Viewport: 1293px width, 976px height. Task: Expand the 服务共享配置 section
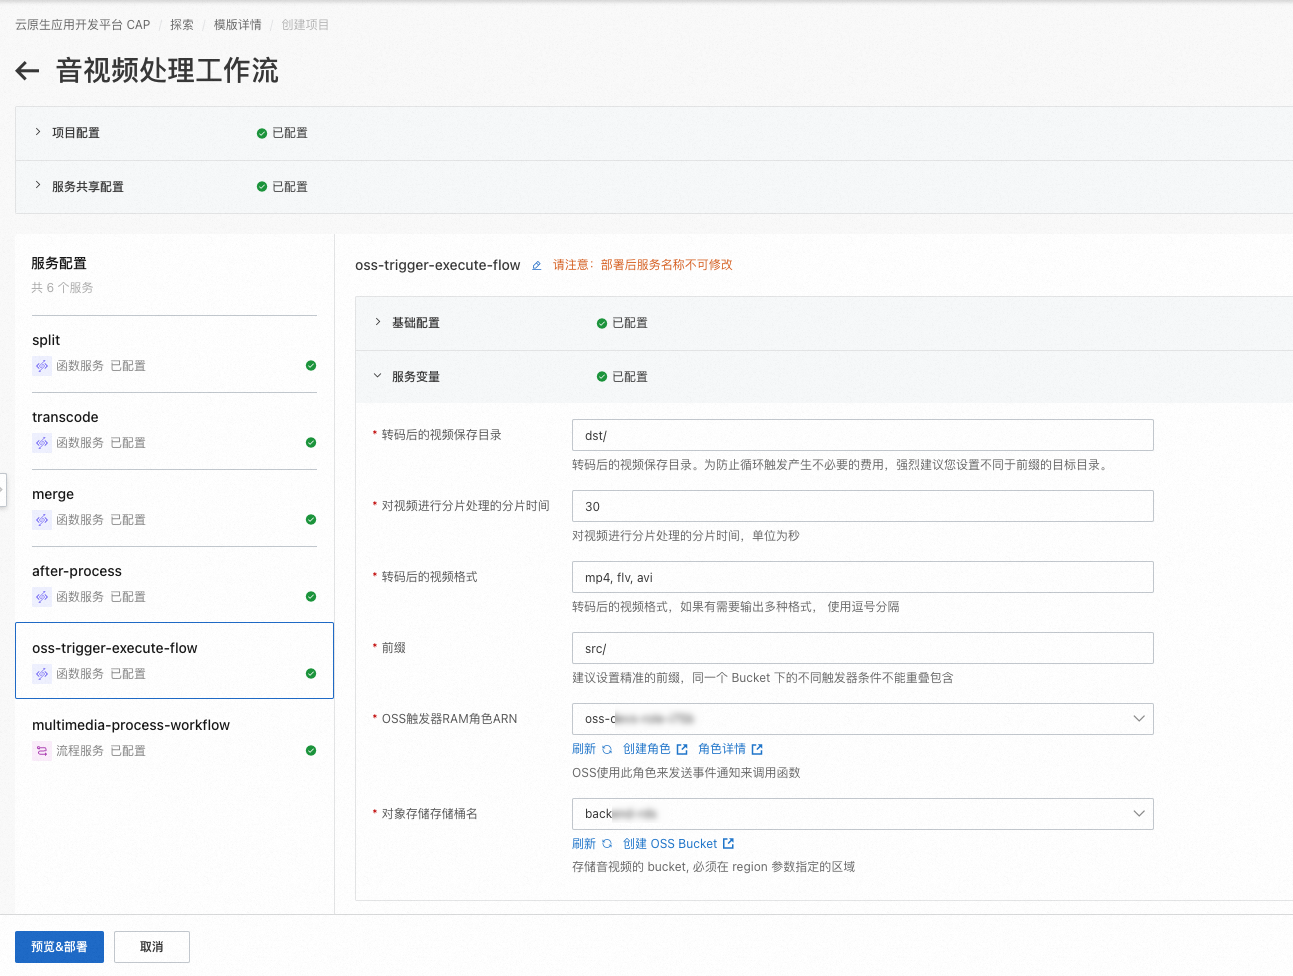tap(38, 186)
